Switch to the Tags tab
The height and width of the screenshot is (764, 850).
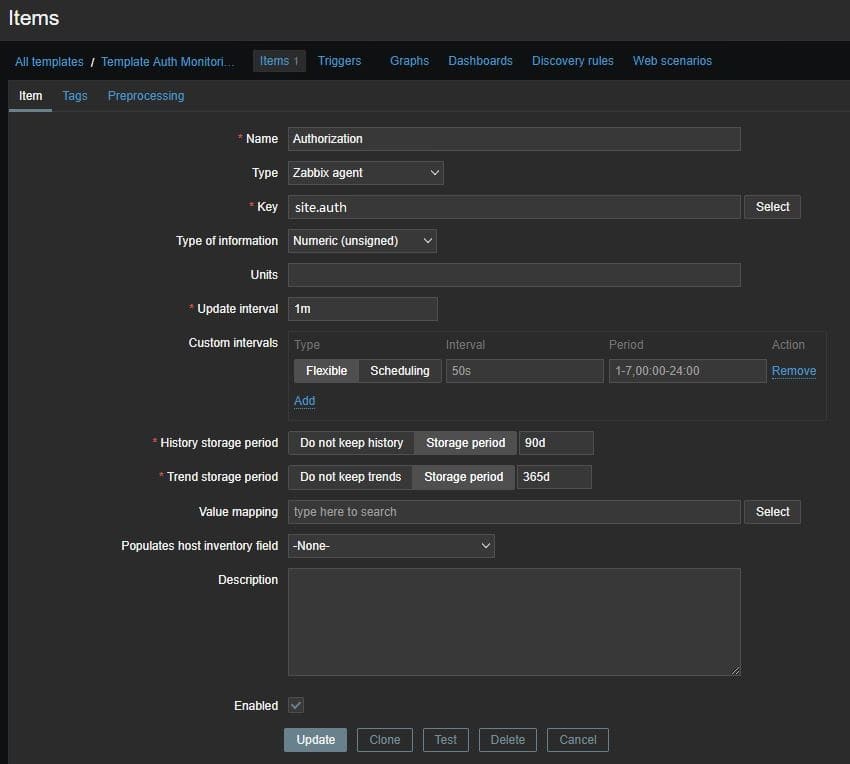coord(75,96)
